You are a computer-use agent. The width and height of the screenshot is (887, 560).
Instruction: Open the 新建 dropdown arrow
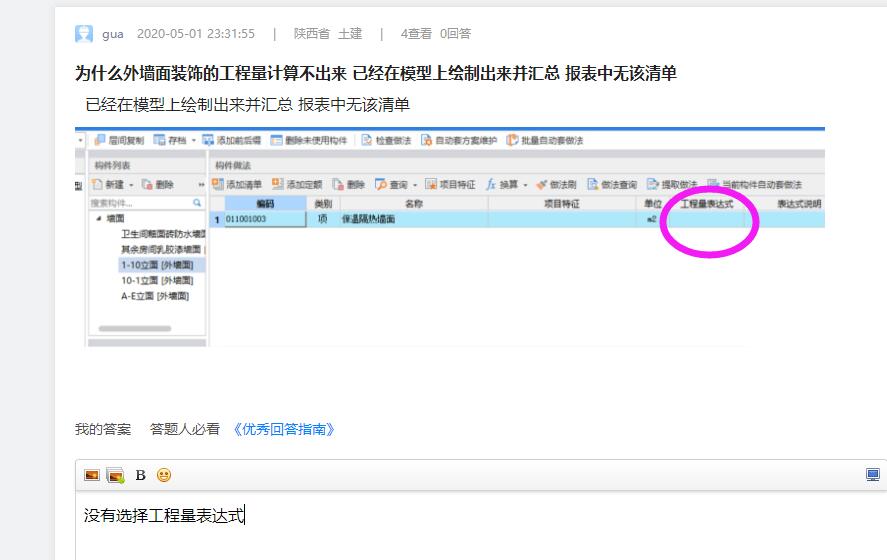131,185
